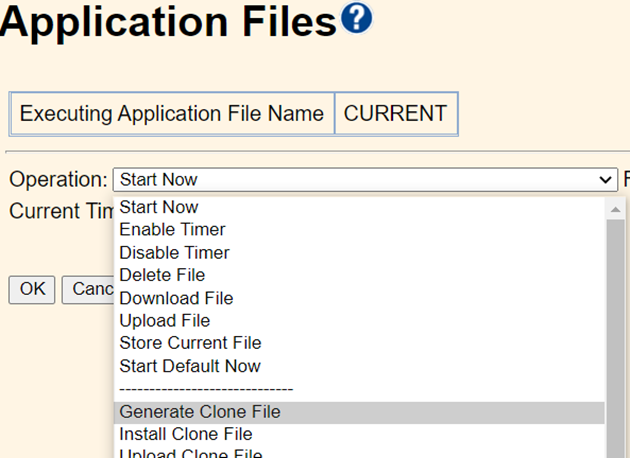Choose Install Clone File

(x=186, y=434)
